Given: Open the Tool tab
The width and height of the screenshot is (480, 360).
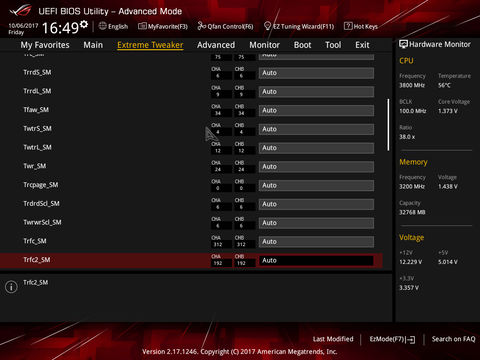Looking at the screenshot, I should point(333,45).
